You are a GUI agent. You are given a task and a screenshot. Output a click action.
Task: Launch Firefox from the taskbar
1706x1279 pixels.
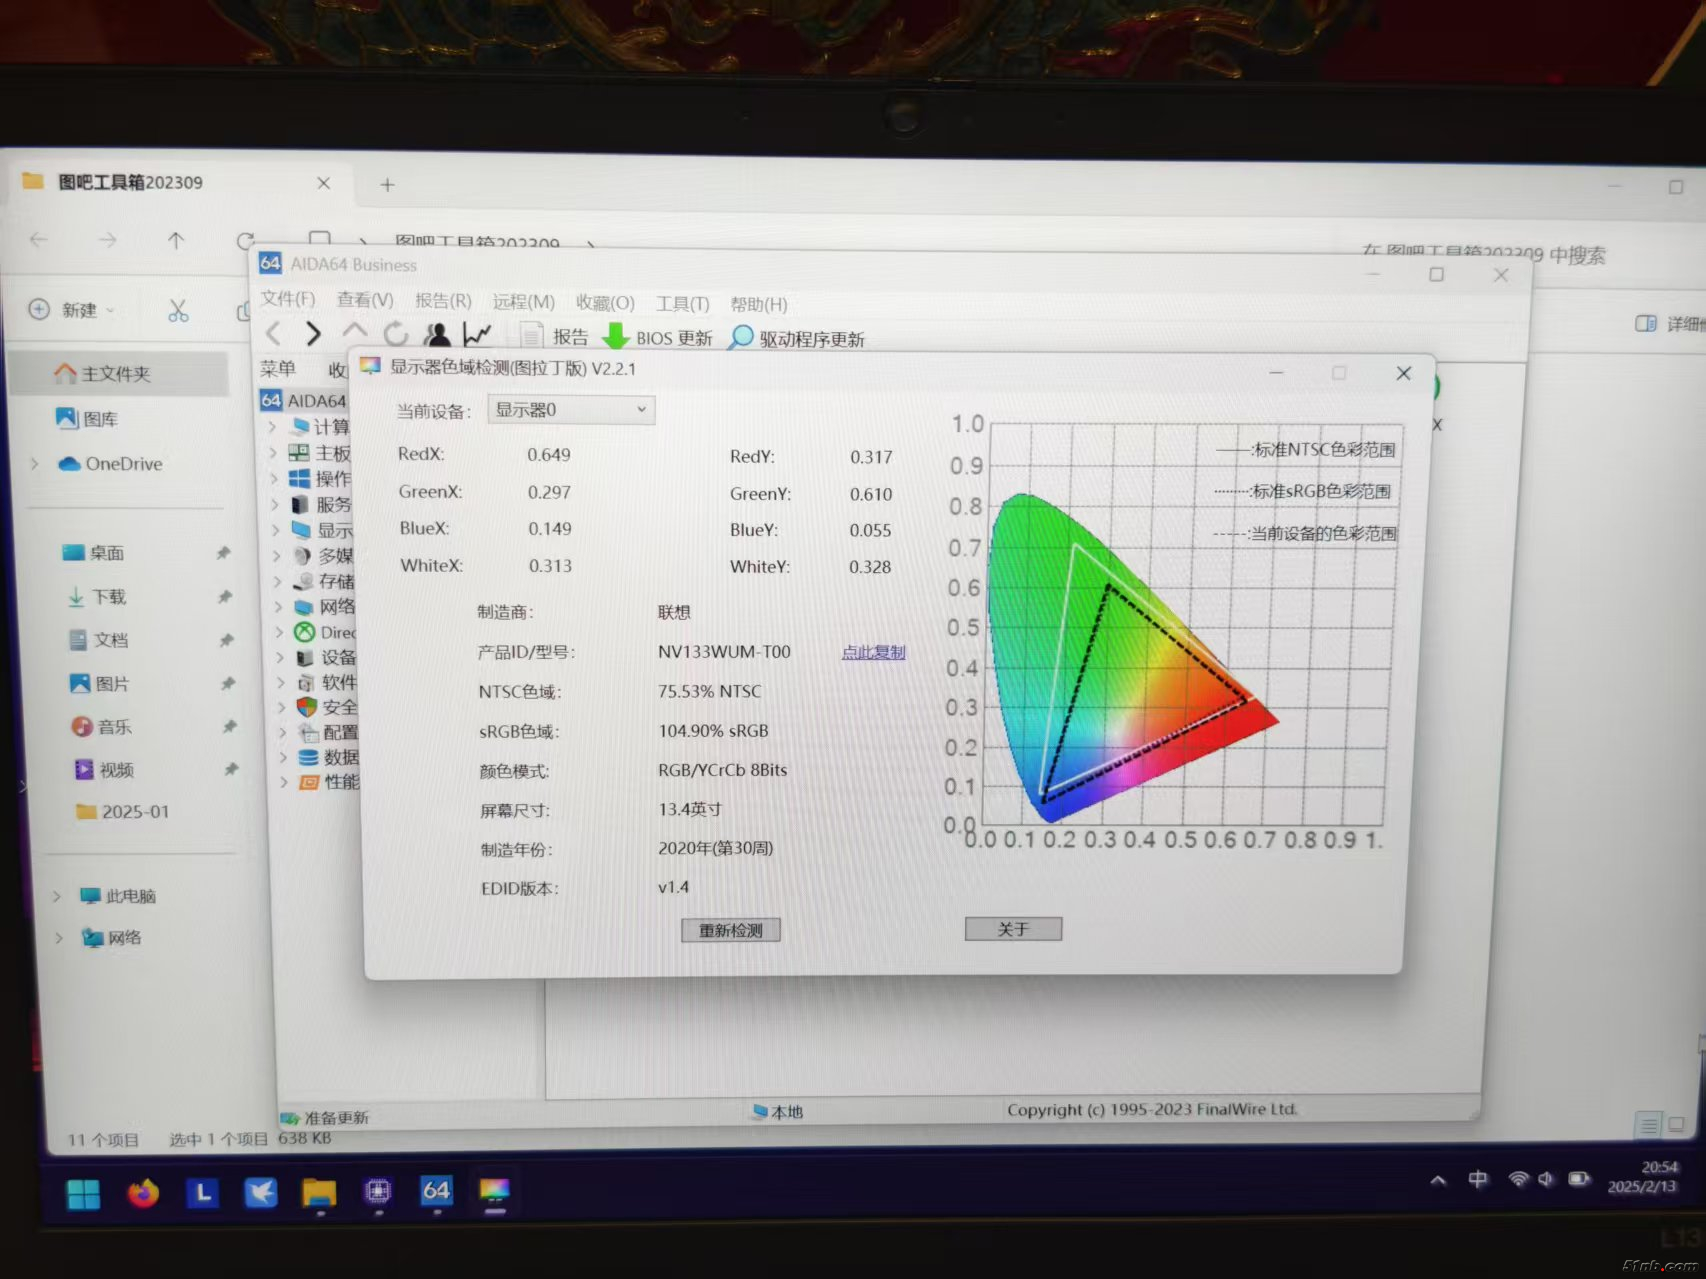pos(144,1194)
